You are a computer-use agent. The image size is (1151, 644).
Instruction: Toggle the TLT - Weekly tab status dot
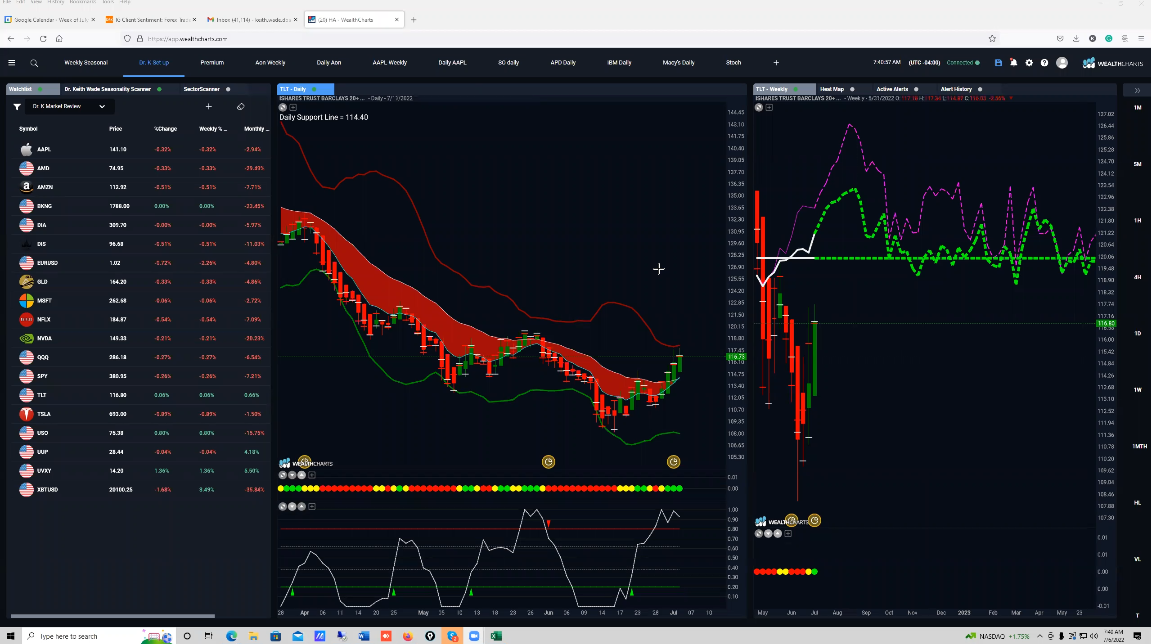796,90
